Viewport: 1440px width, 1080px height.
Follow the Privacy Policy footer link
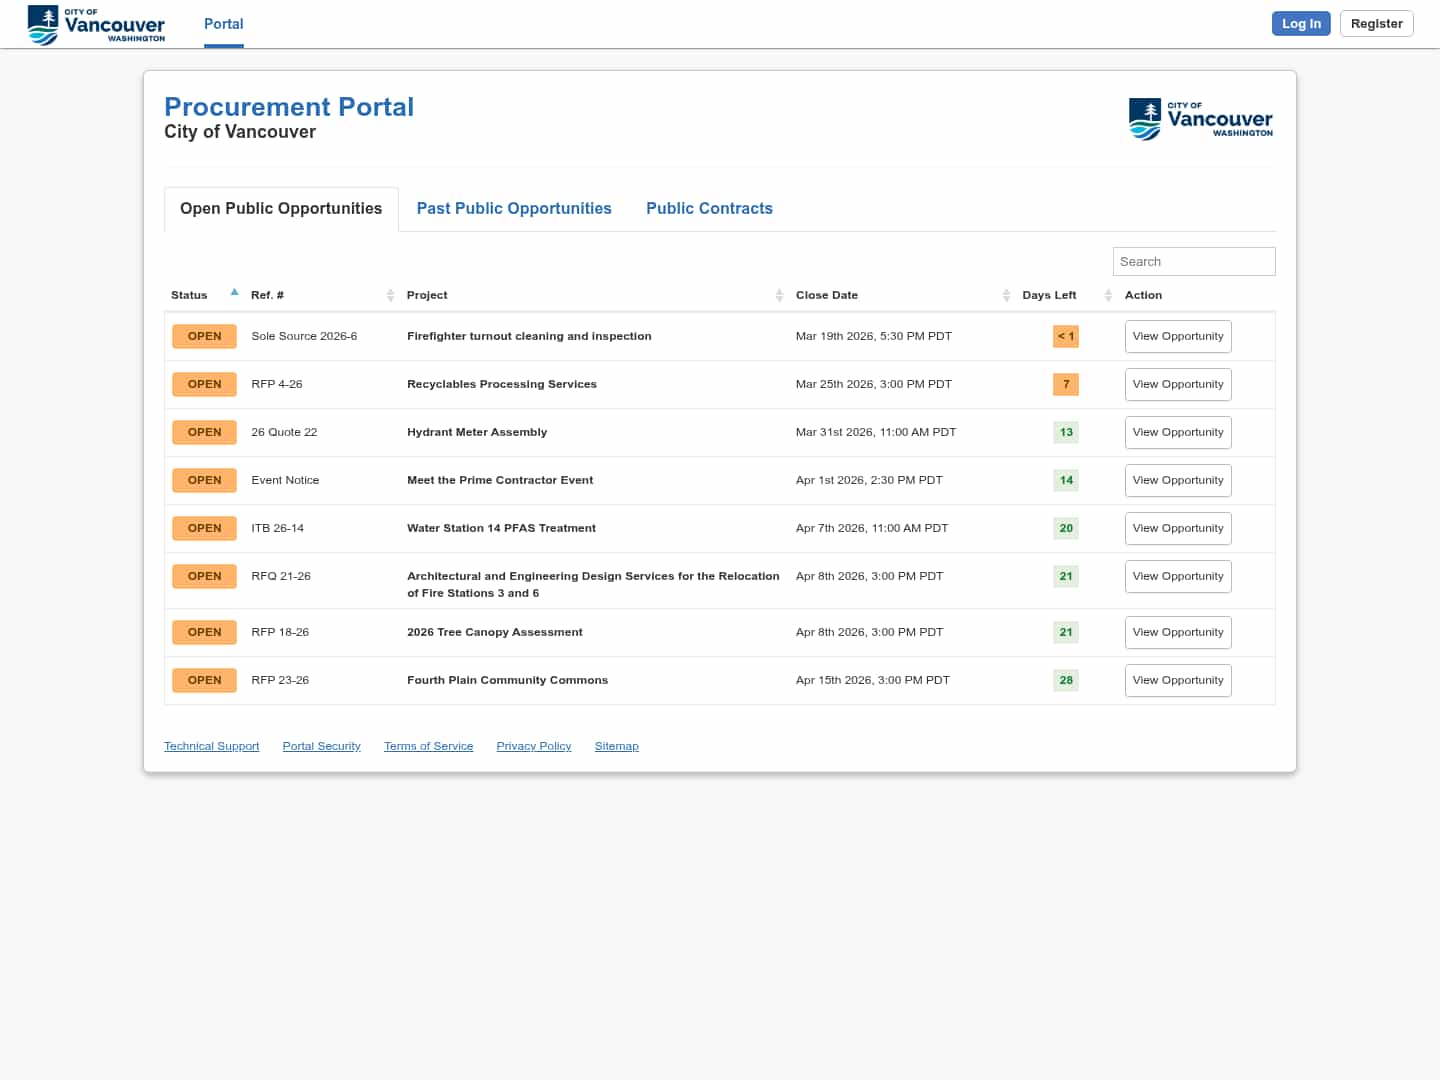(533, 746)
